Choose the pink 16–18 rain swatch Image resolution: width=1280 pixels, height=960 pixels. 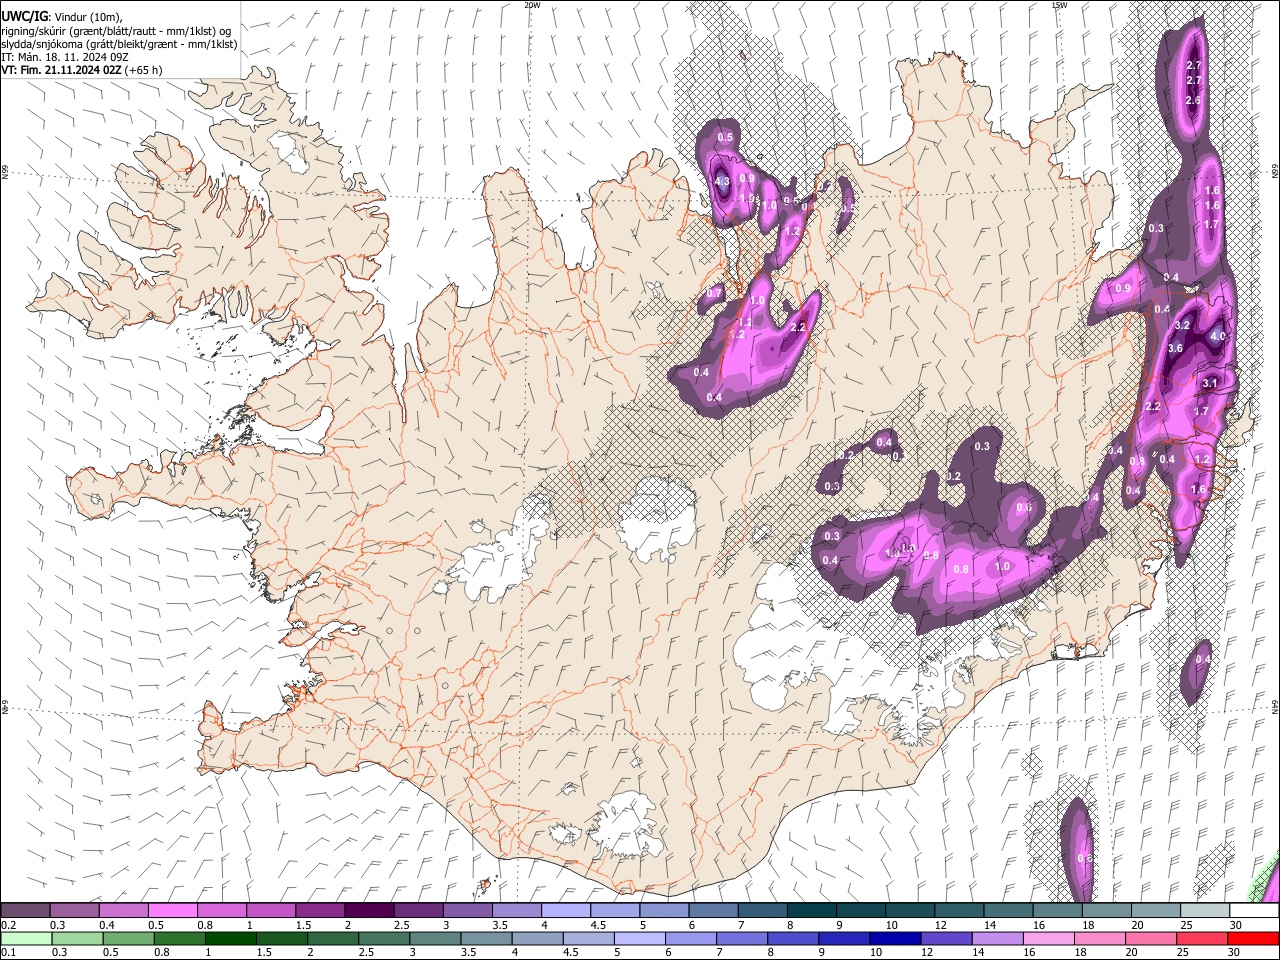pyautogui.click(x=1047, y=938)
